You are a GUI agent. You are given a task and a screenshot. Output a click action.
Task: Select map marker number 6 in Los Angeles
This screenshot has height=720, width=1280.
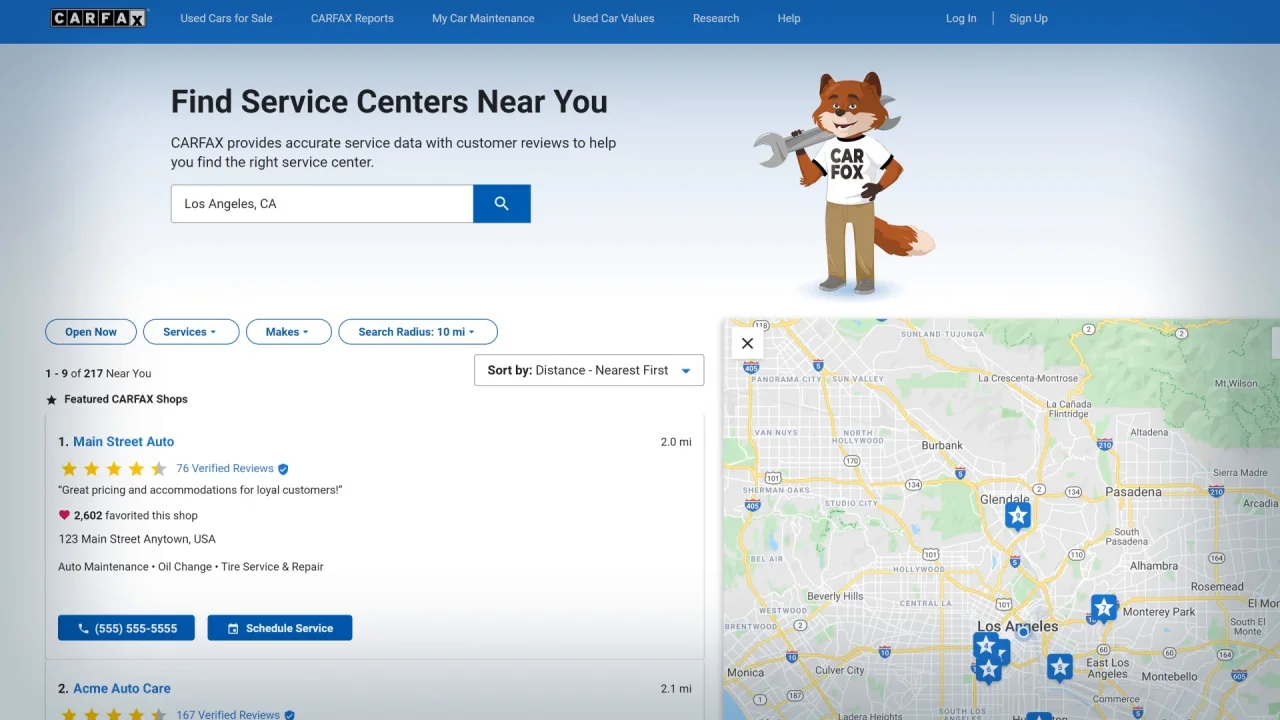[989, 669]
